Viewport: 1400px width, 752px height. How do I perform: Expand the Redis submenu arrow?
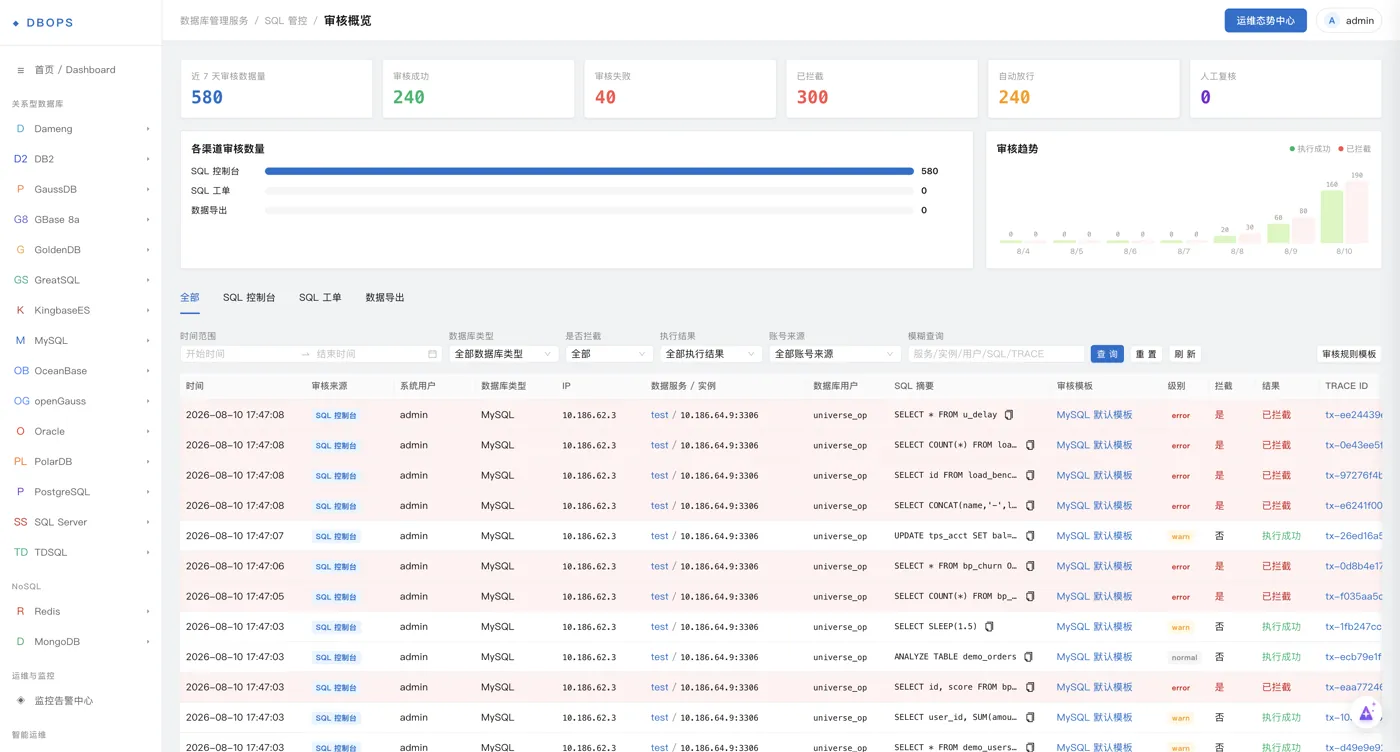pyautogui.click(x=148, y=611)
